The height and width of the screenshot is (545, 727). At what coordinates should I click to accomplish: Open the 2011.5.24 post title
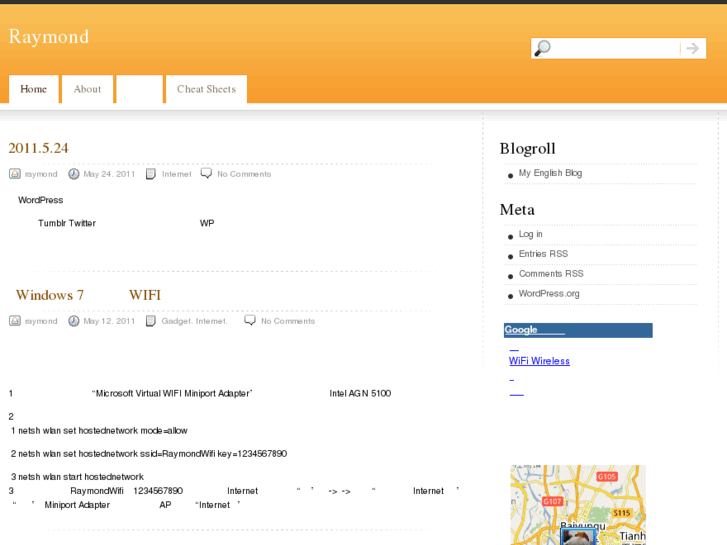pyautogui.click(x=38, y=148)
